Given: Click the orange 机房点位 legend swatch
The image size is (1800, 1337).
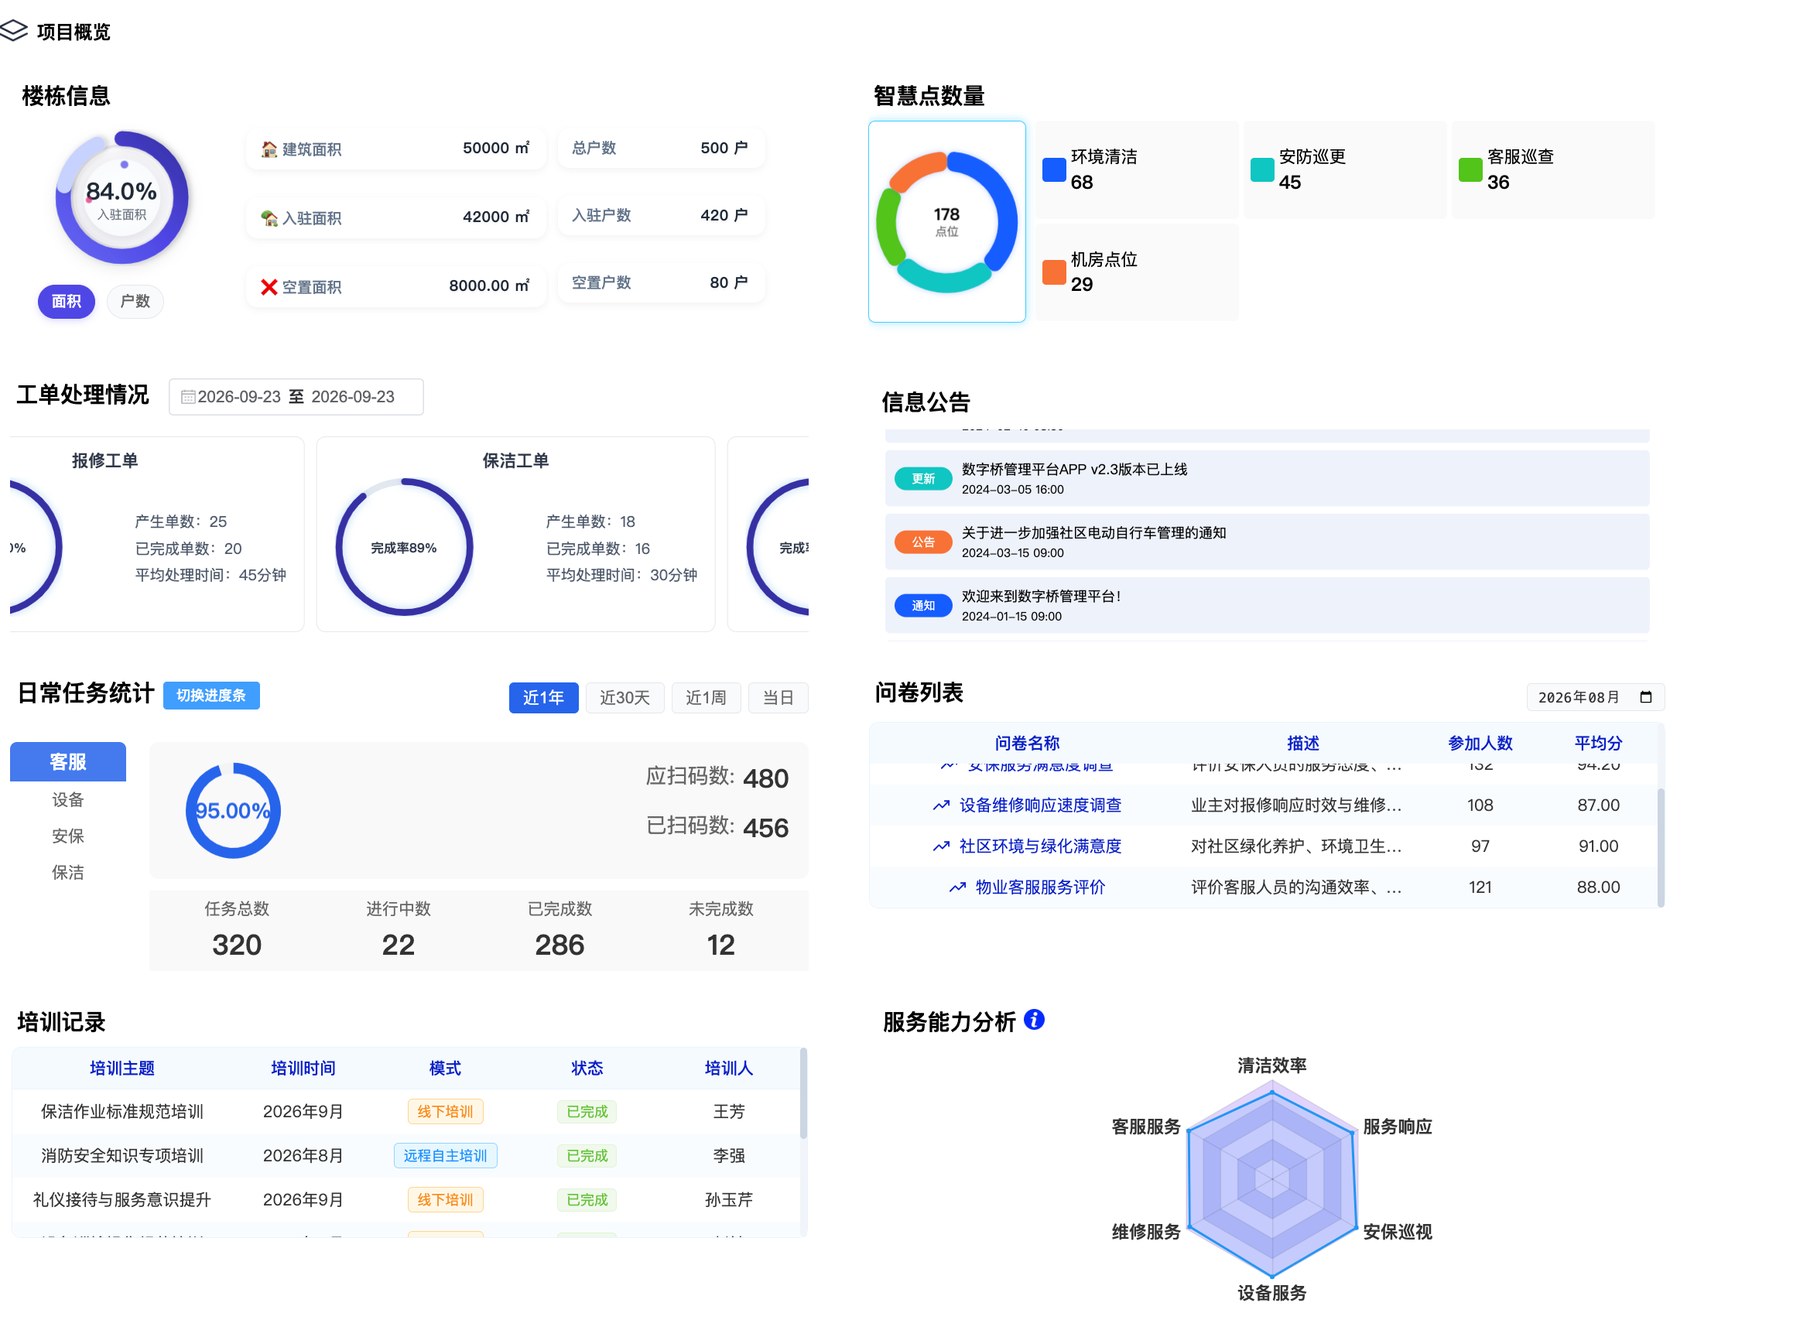Looking at the screenshot, I should (1054, 272).
